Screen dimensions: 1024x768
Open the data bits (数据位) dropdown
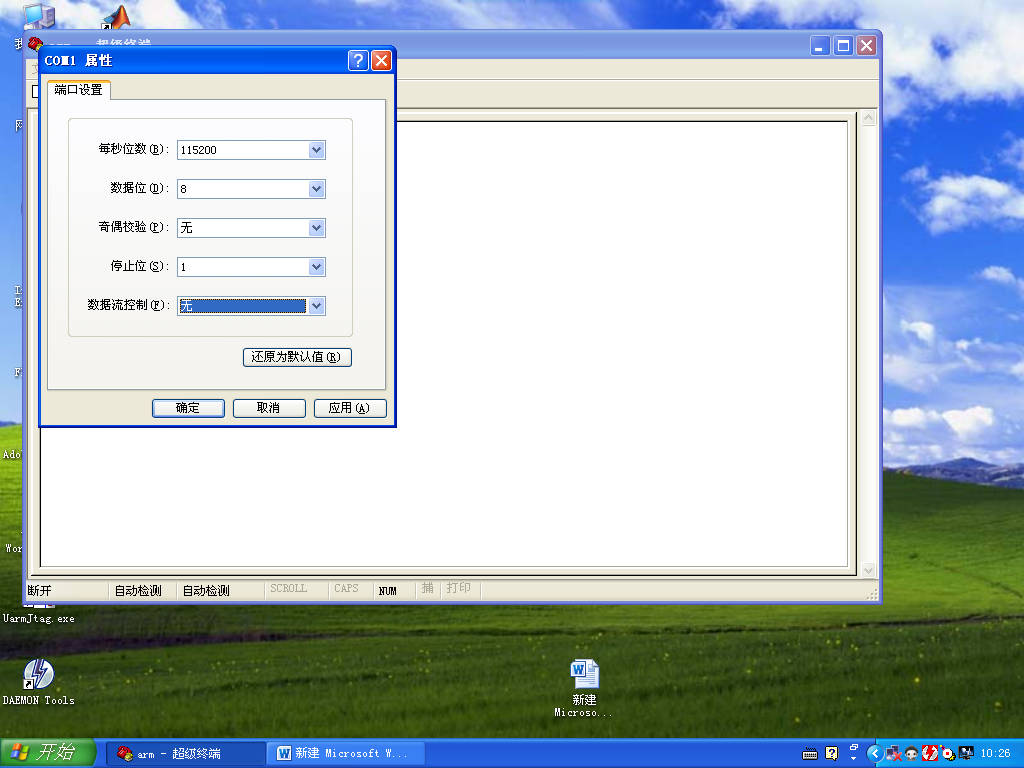(x=317, y=189)
